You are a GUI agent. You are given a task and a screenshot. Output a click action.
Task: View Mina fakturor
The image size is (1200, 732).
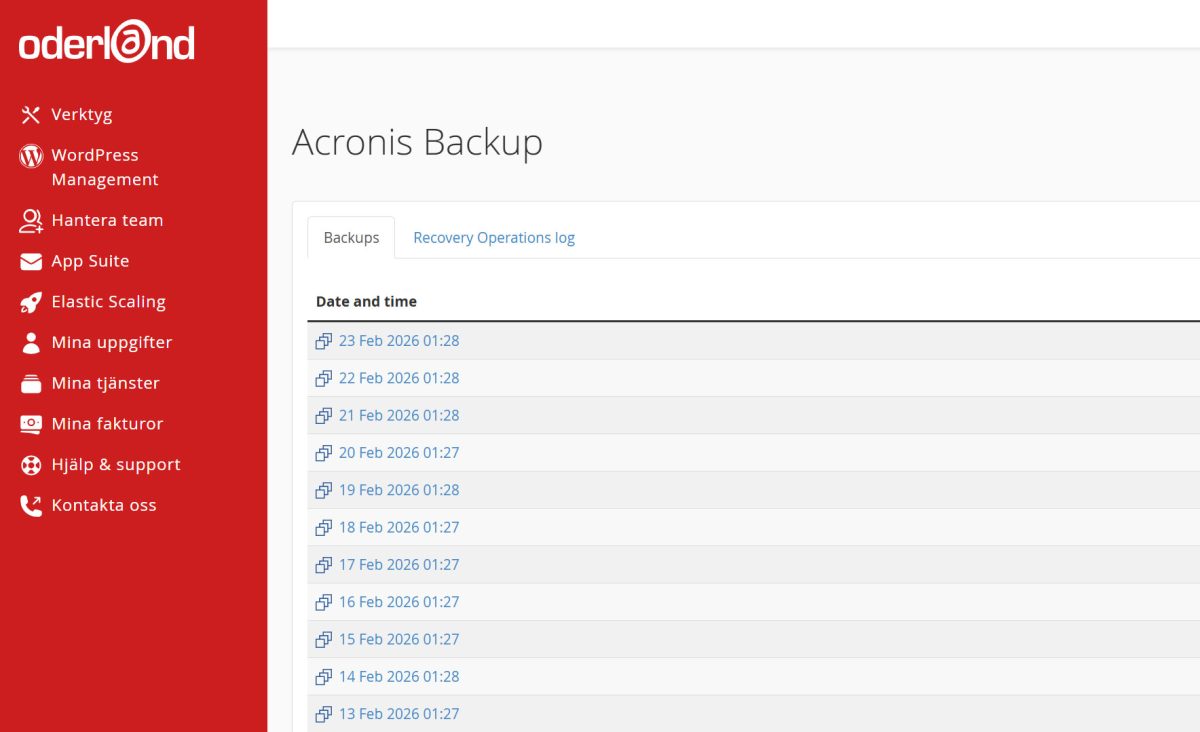[107, 424]
